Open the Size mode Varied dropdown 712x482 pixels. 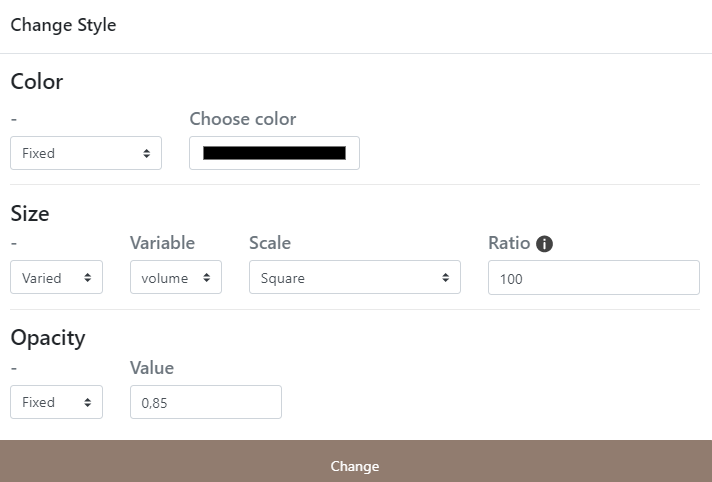[x=56, y=278]
